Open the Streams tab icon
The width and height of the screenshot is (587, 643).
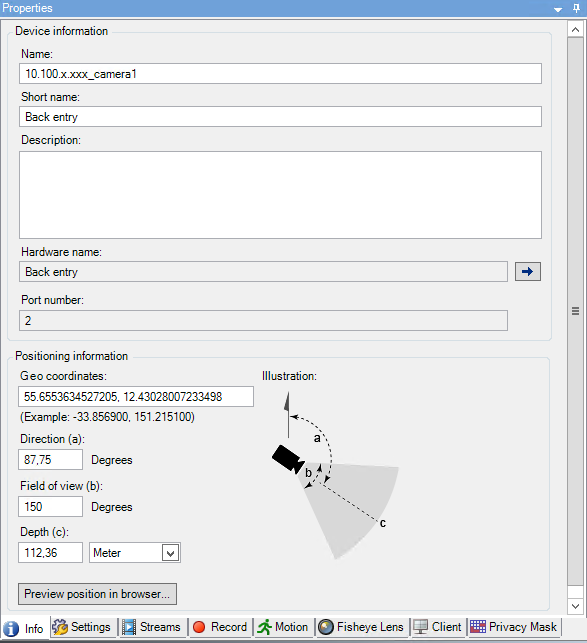click(129, 627)
